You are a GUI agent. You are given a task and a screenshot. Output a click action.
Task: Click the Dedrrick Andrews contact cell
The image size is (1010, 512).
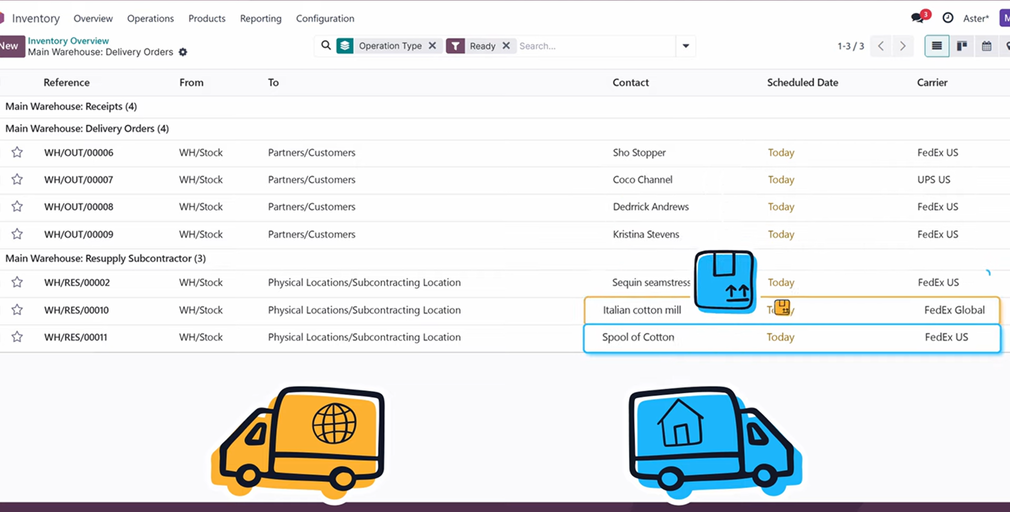pyautogui.click(x=651, y=207)
